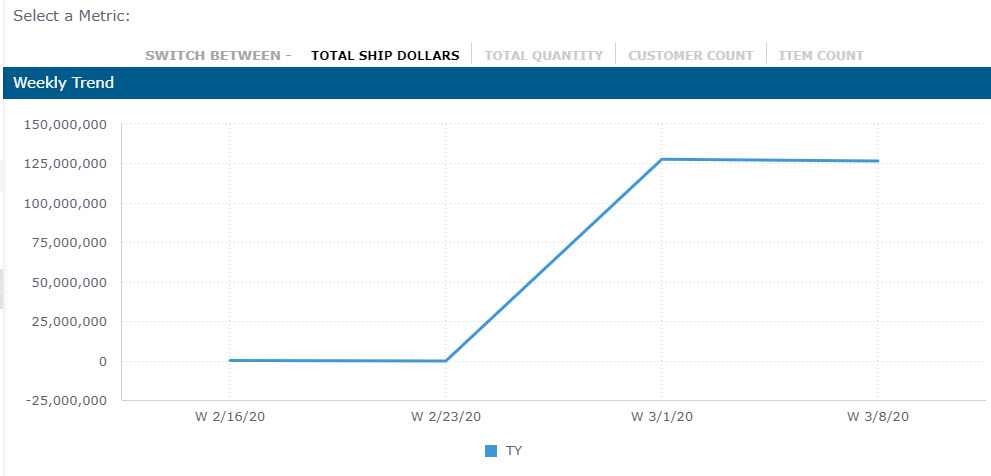Click the 0 value on y-axis
The image size is (991, 476).
click(x=102, y=361)
